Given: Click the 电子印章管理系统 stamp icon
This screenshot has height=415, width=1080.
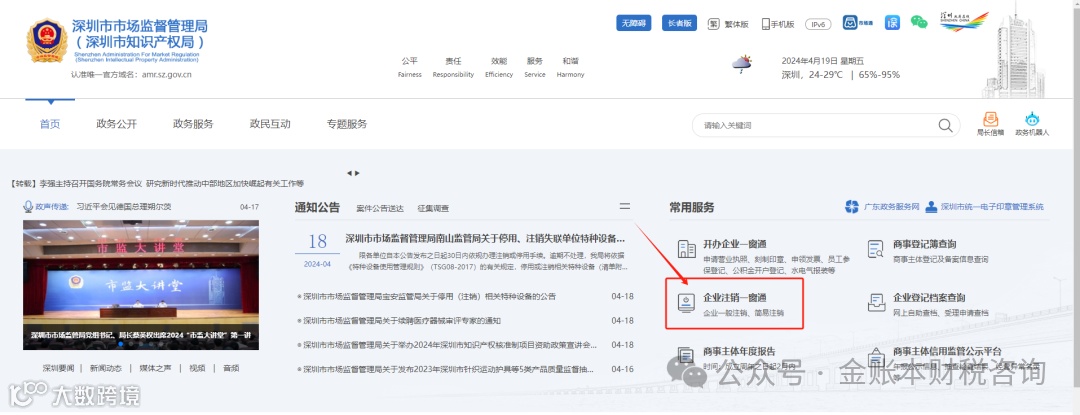Looking at the screenshot, I should point(932,207).
